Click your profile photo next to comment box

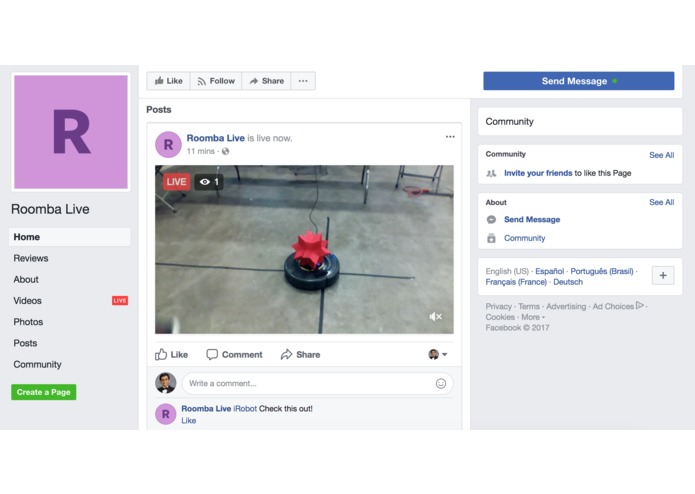(166, 383)
